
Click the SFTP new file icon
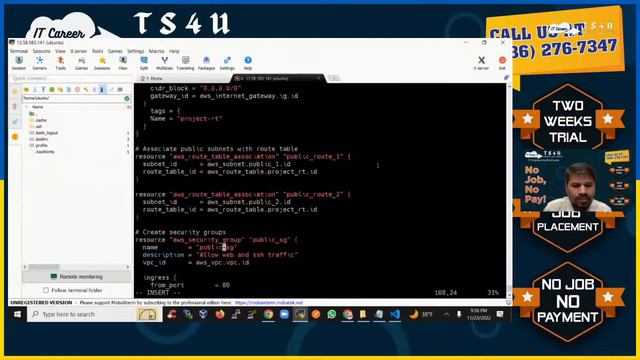click(x=69, y=89)
